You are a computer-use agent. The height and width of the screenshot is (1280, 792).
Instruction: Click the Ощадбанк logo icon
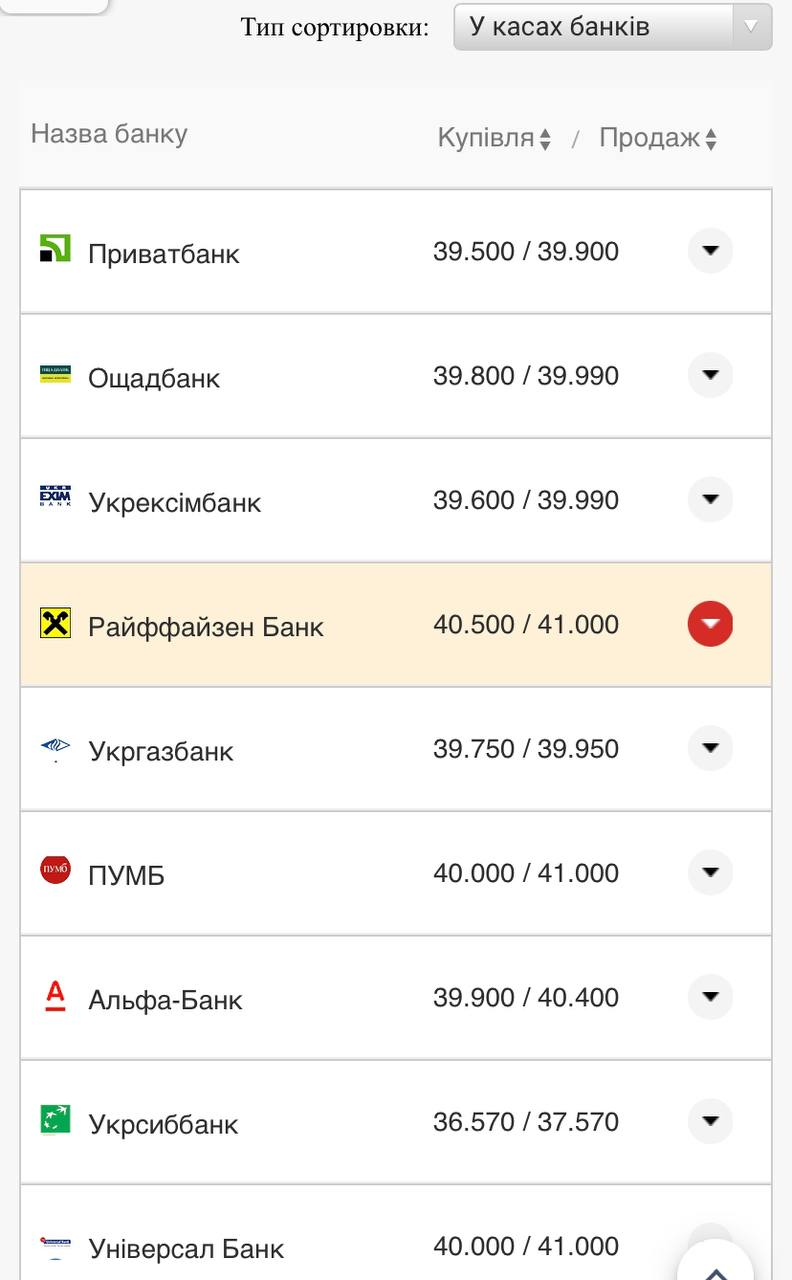coord(55,374)
